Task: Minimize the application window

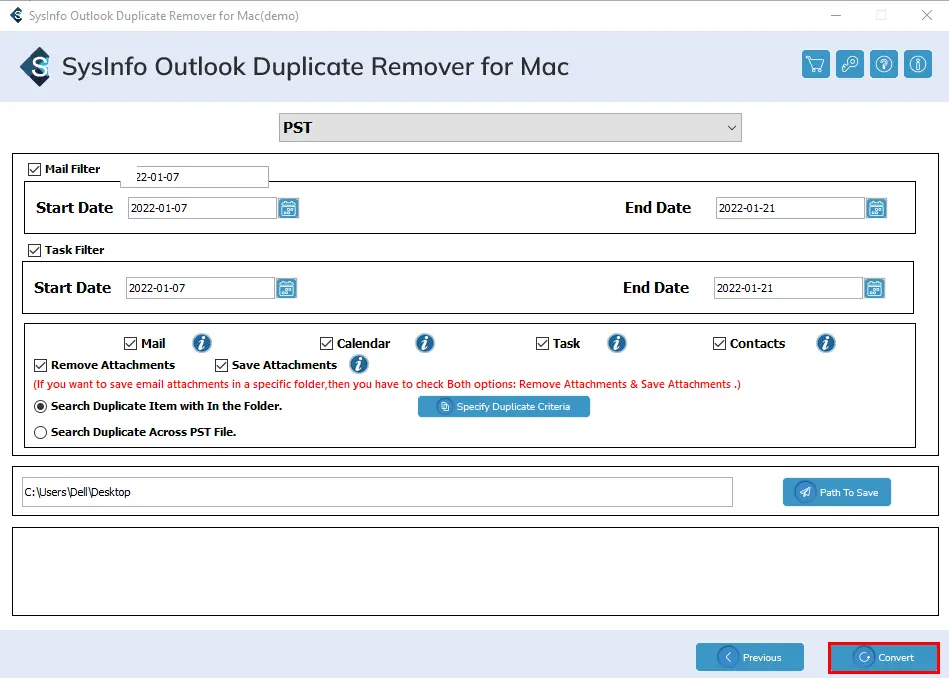Action: point(836,15)
